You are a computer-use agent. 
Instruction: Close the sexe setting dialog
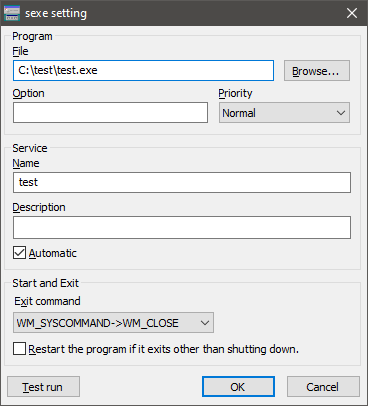click(352, 13)
